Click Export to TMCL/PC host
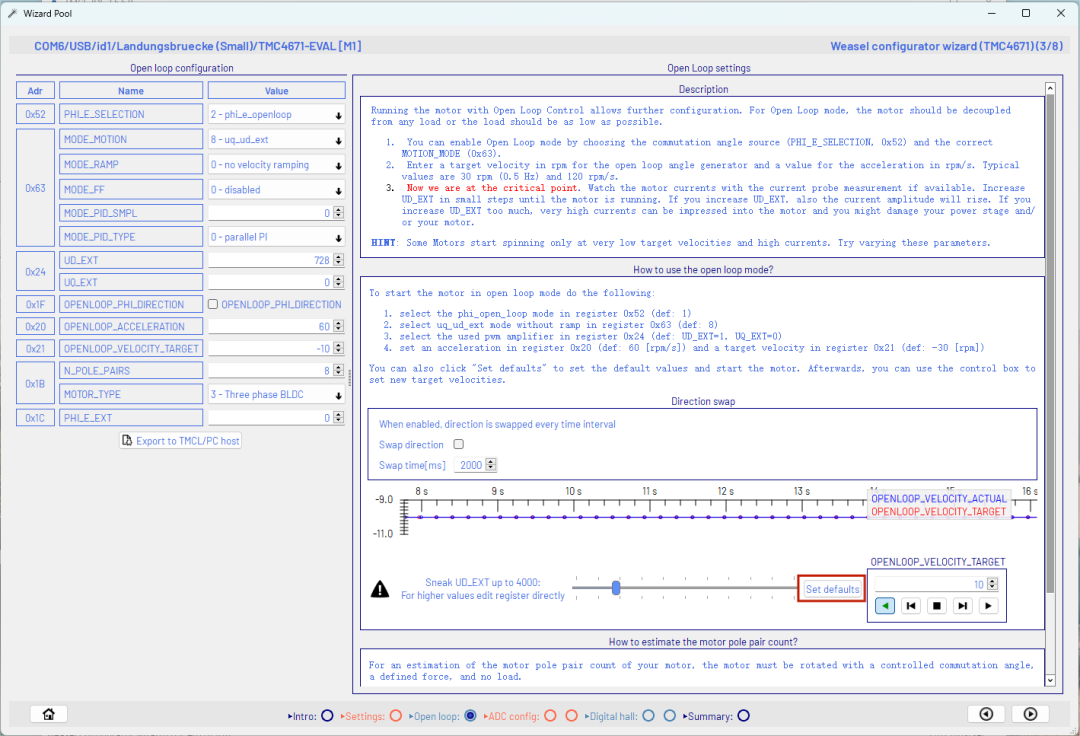This screenshot has height=736, width=1080. 180,440
